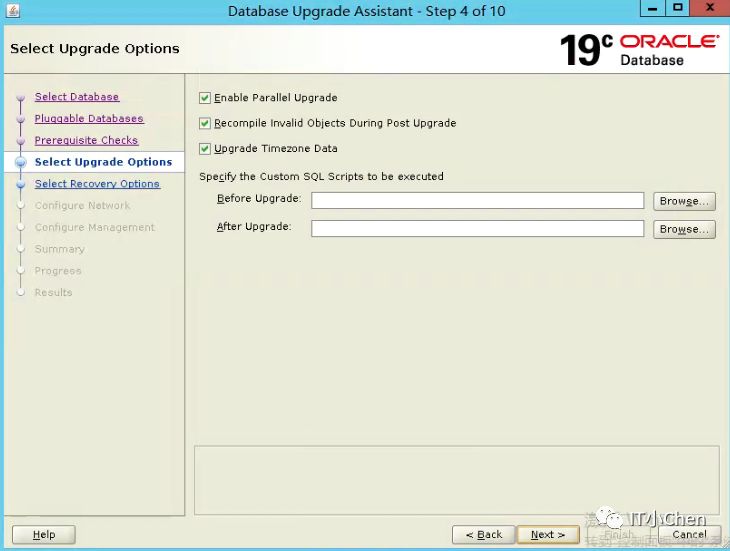
Task: Go to Select Database step
Action: click(x=77, y=97)
